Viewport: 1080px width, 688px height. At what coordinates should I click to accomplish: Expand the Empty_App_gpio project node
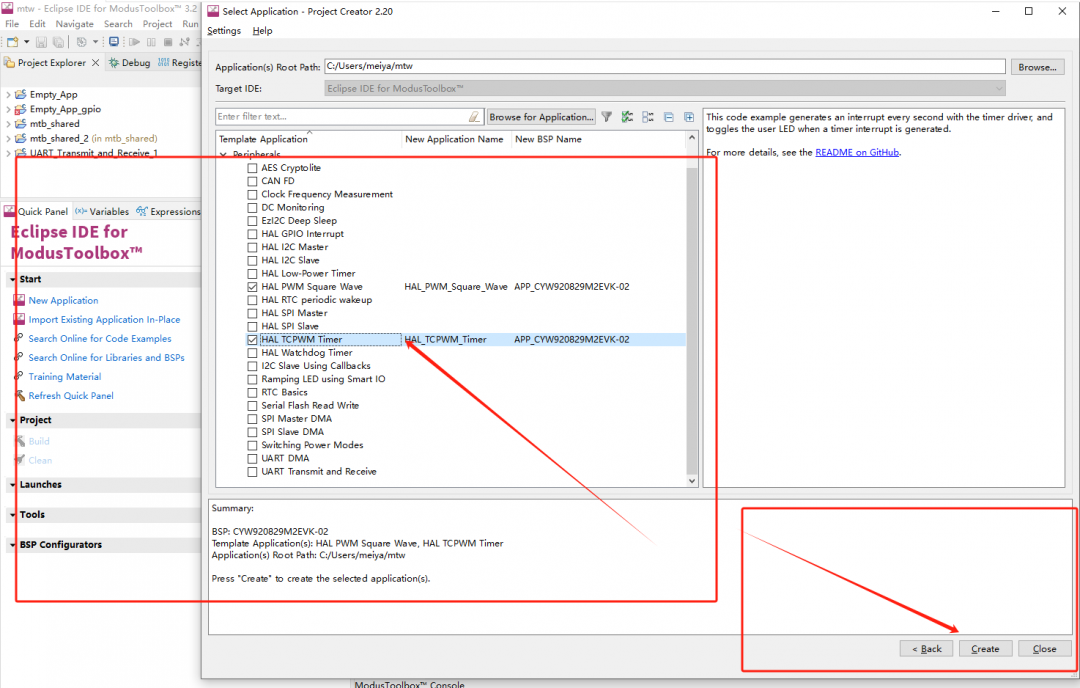coord(8,109)
